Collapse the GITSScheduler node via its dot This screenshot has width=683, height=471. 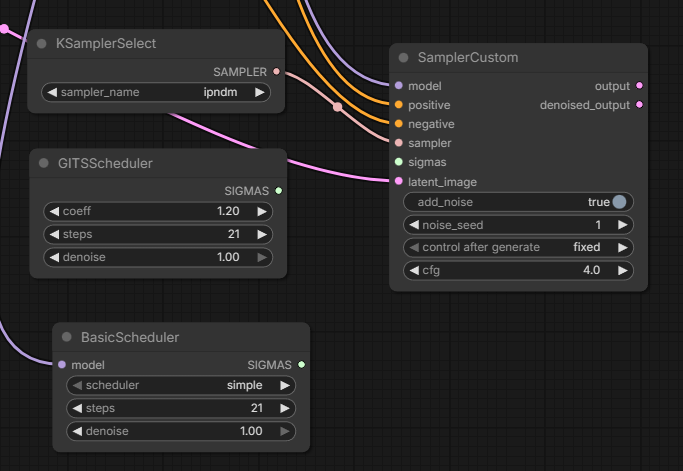point(44,163)
